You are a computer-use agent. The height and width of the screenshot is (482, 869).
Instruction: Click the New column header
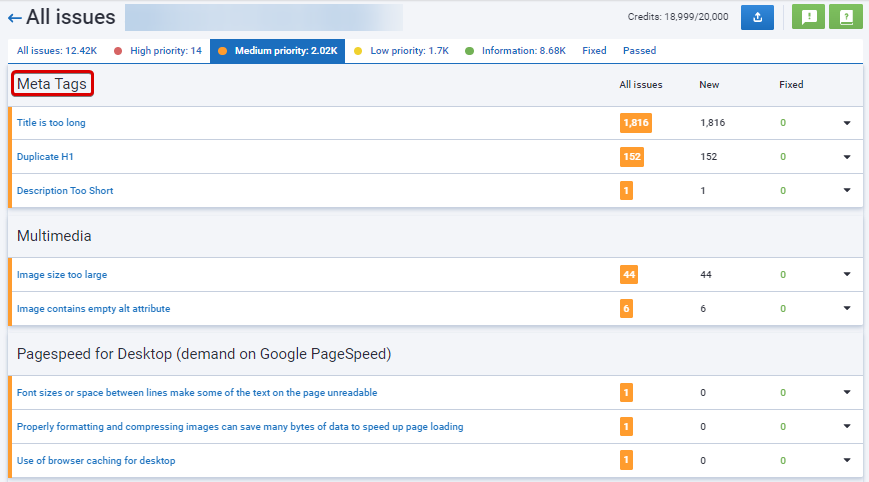(x=709, y=85)
